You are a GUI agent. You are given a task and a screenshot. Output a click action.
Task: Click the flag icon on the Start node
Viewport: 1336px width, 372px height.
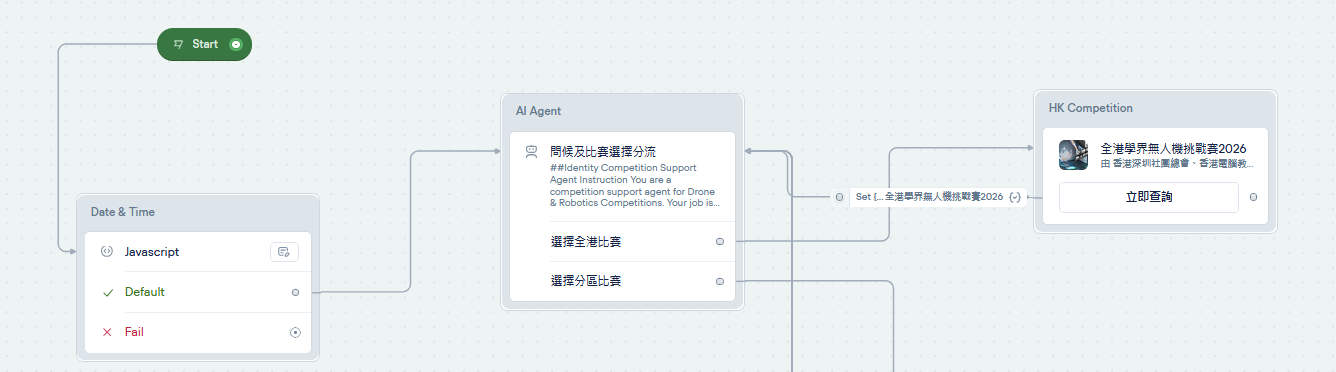click(x=179, y=44)
